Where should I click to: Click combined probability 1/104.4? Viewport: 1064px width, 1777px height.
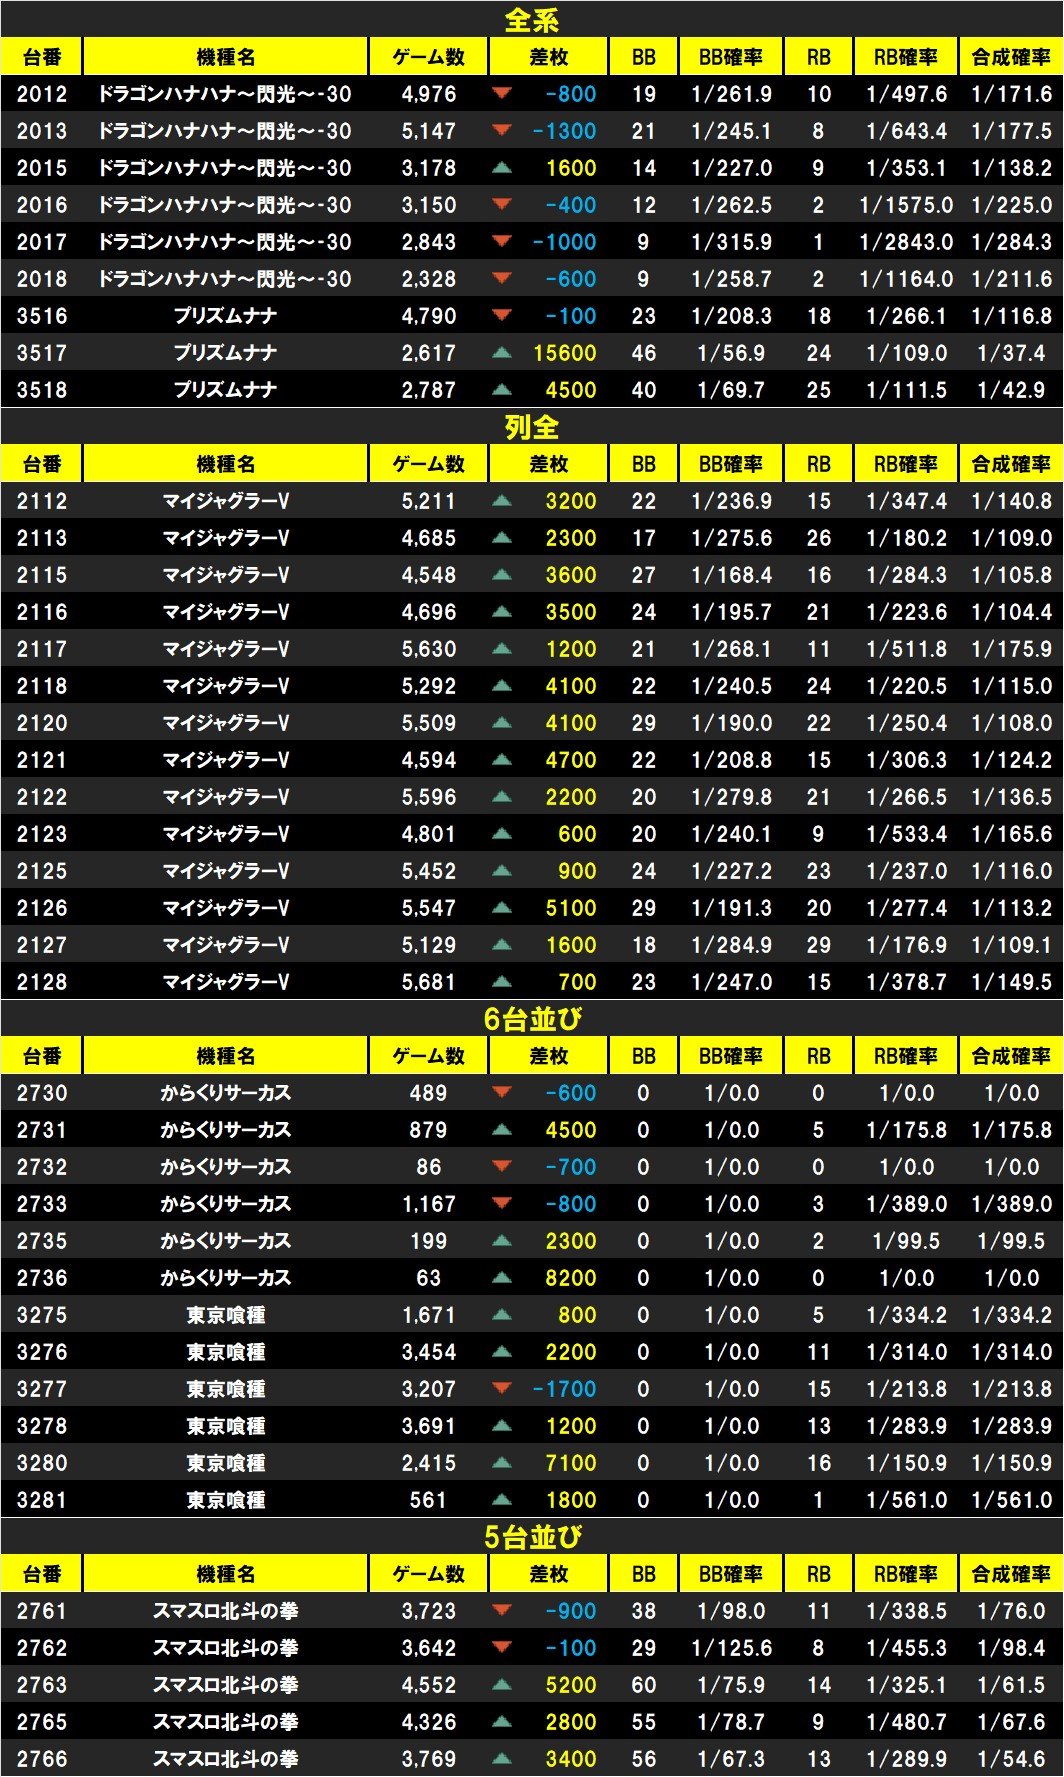coord(1012,612)
